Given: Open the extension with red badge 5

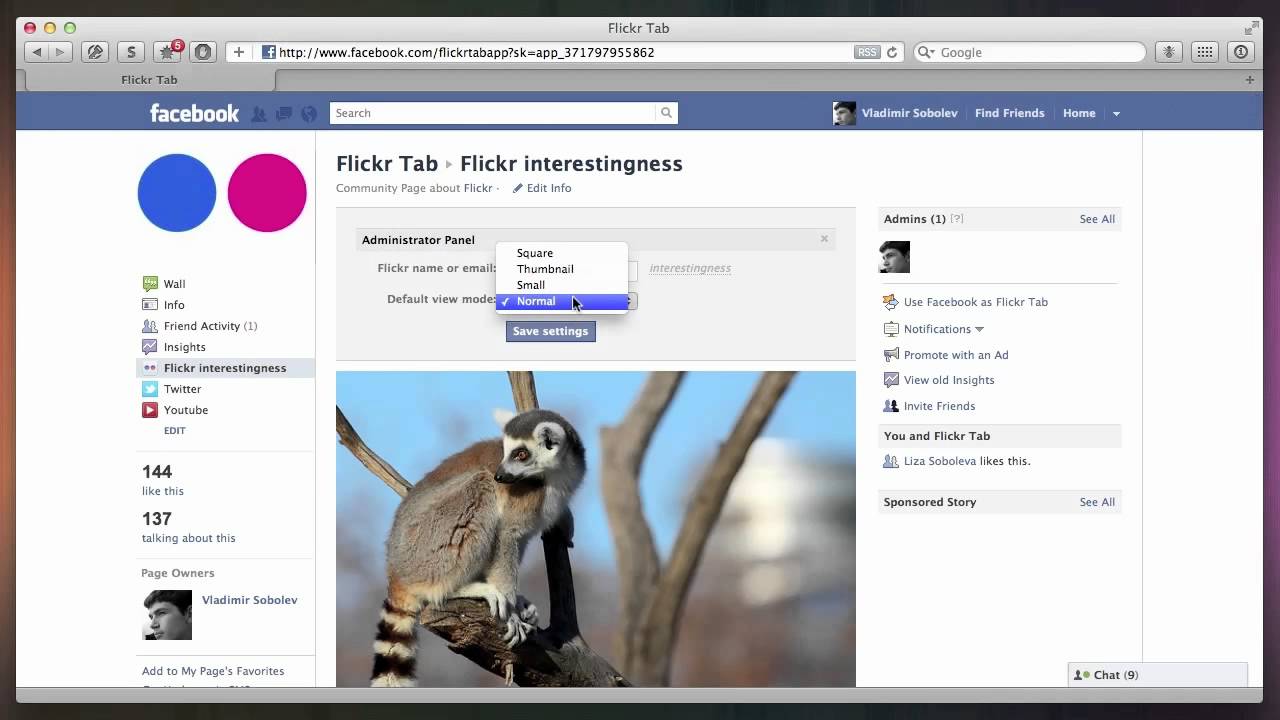Looking at the screenshot, I should pyautogui.click(x=167, y=52).
